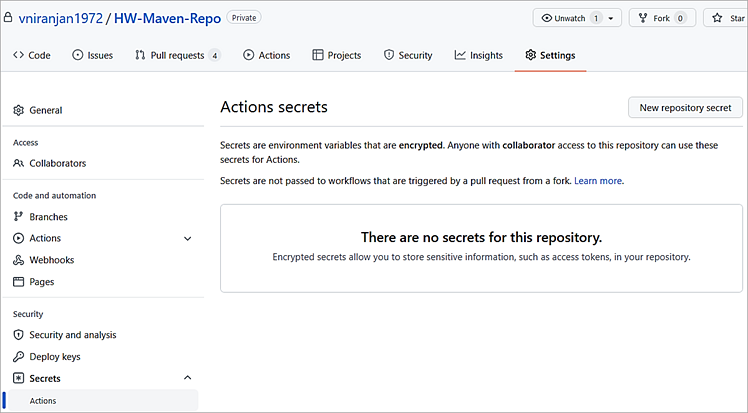Go to the Insights tab
Viewport: 748px width, 413px height.
pos(479,55)
